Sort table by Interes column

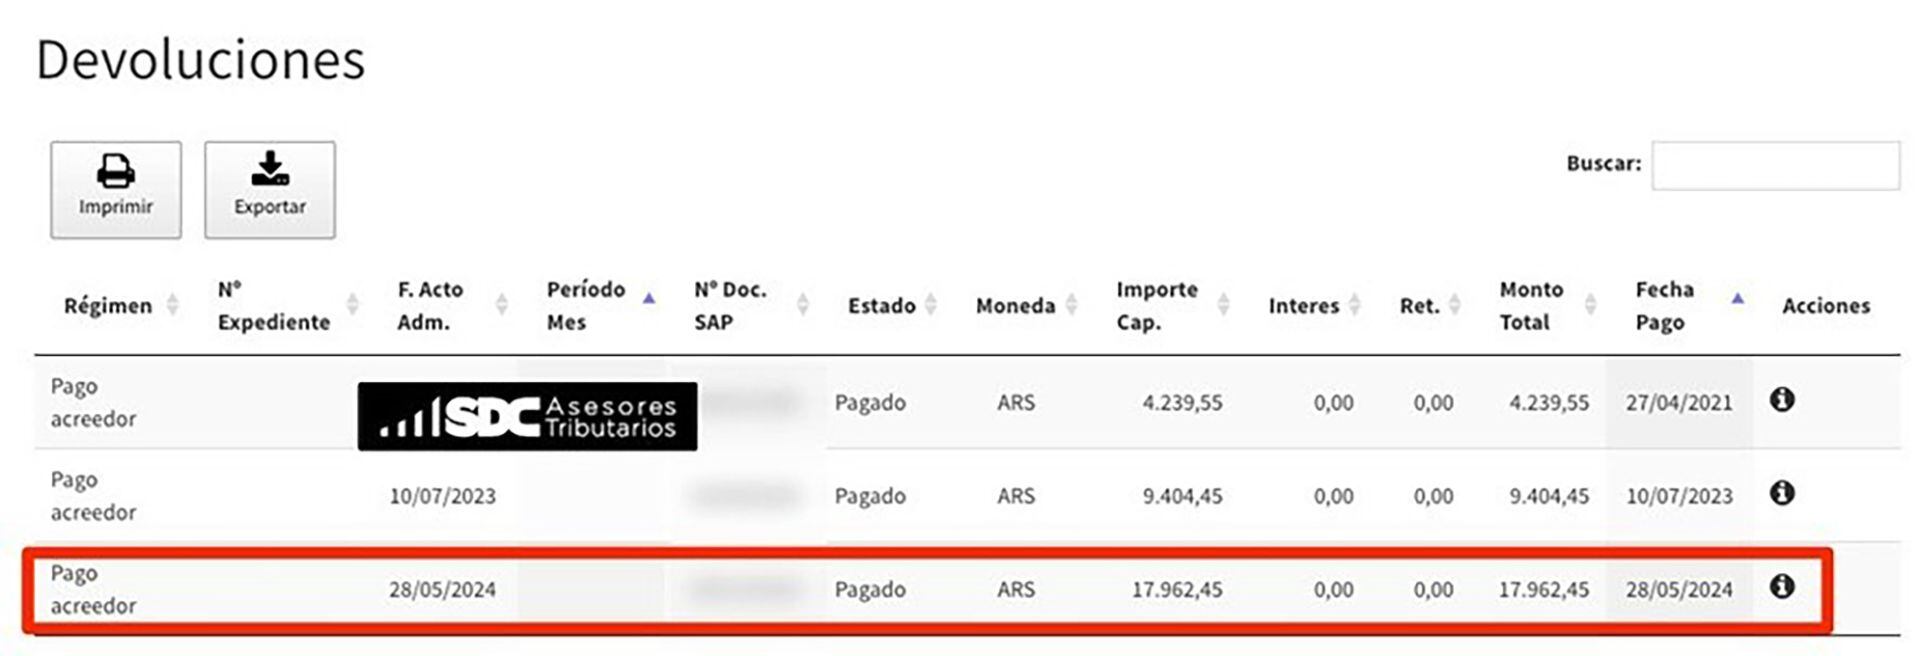coord(1304,305)
